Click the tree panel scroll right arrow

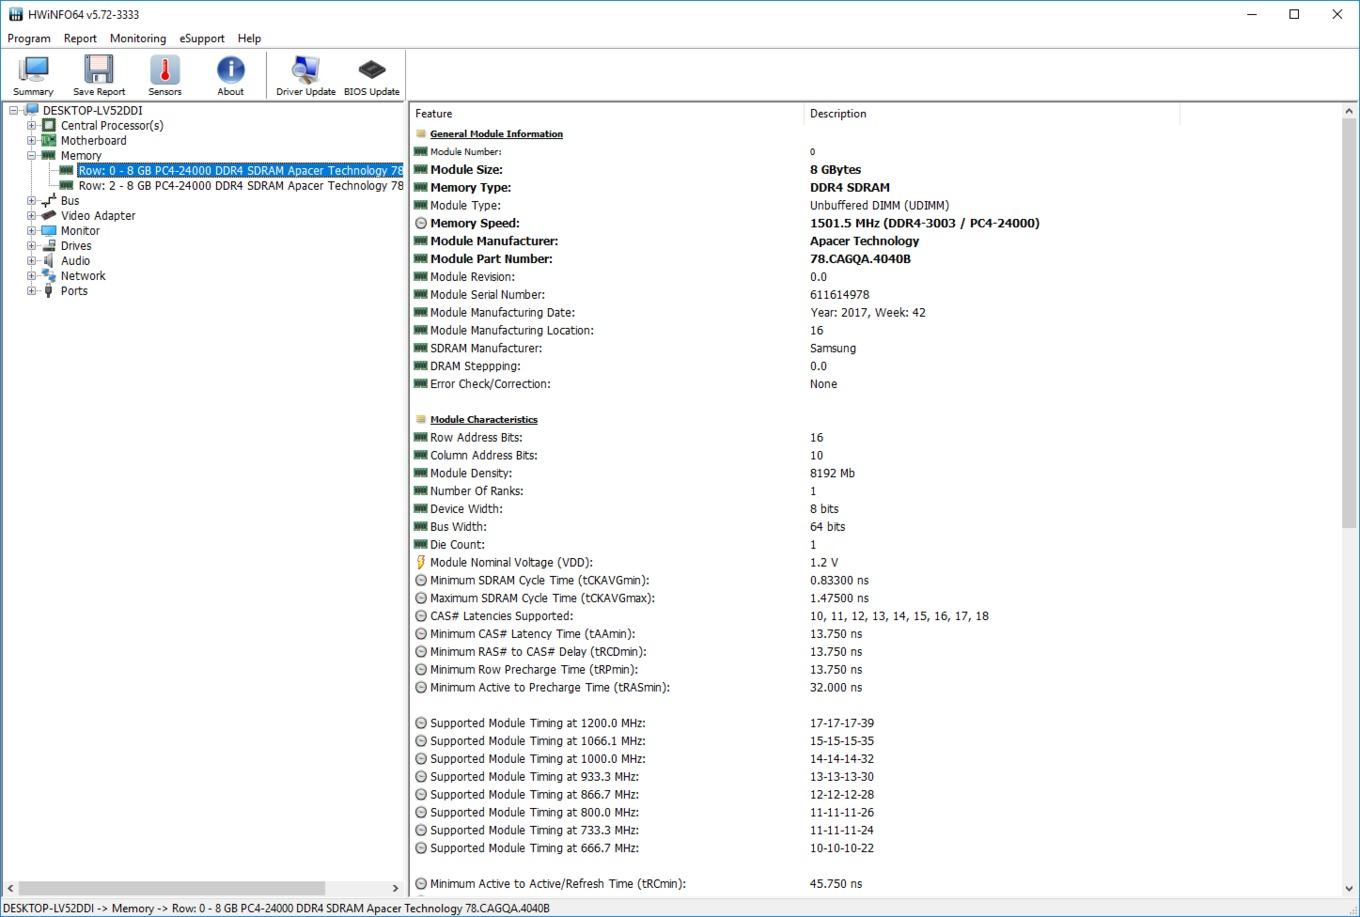tap(395, 888)
